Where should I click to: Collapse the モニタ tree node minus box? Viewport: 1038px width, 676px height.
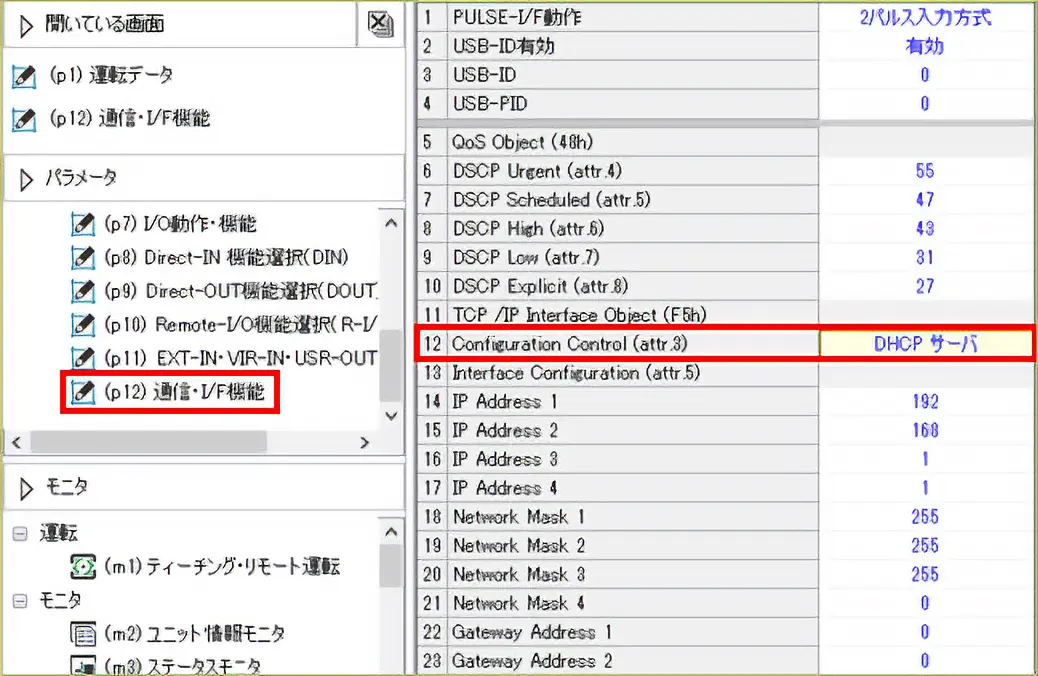[x=21, y=601]
